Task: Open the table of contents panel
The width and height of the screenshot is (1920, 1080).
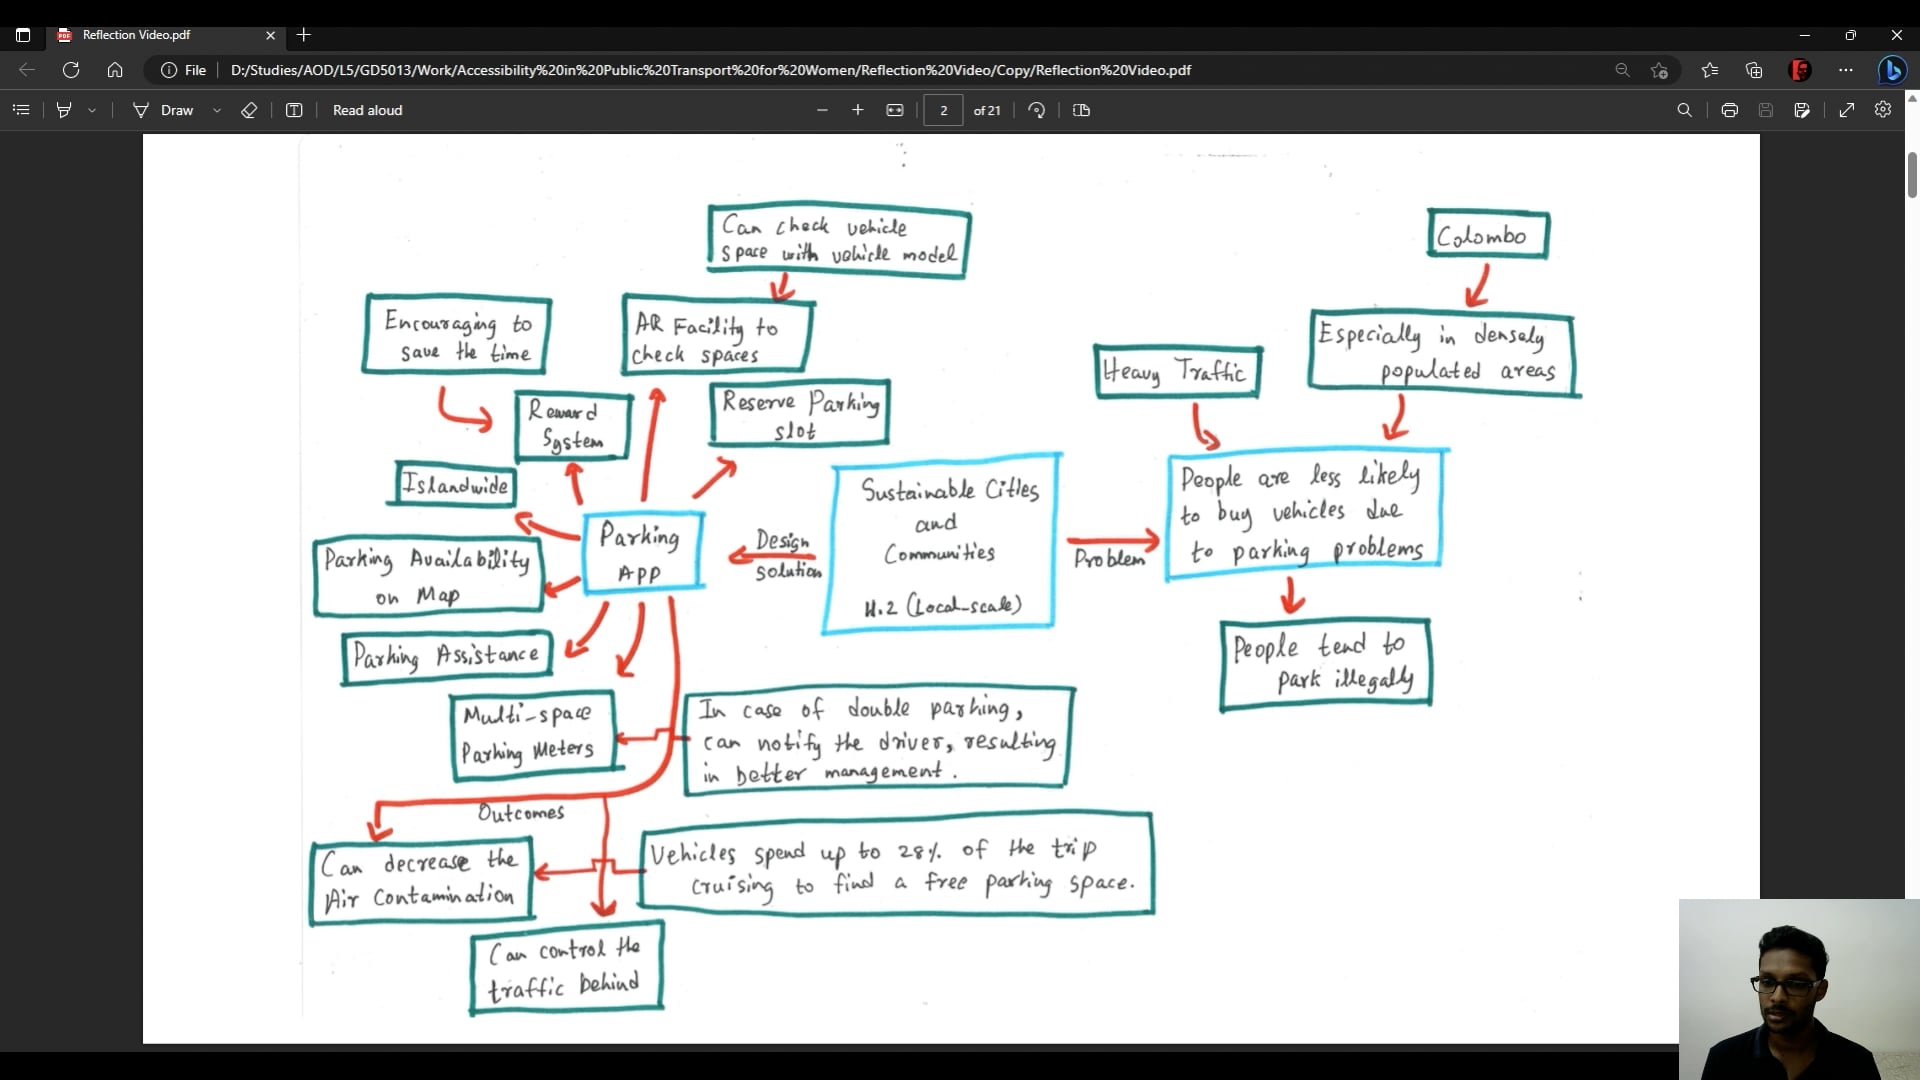Action: 21,110
